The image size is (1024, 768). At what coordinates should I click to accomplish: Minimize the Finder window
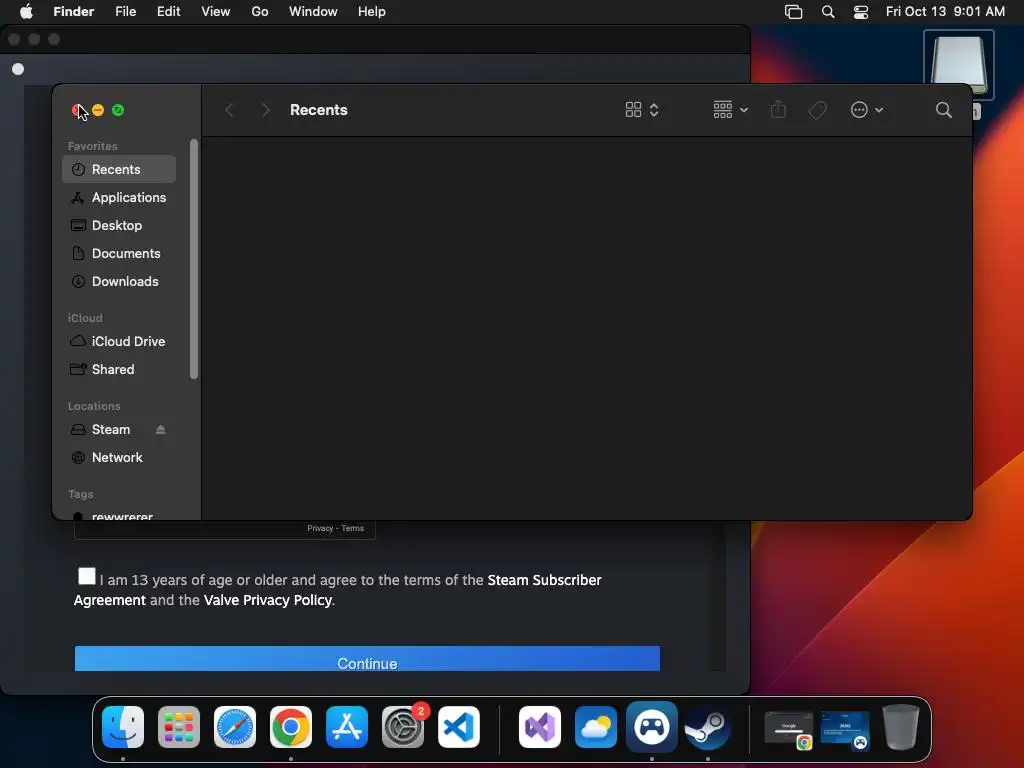(98, 110)
